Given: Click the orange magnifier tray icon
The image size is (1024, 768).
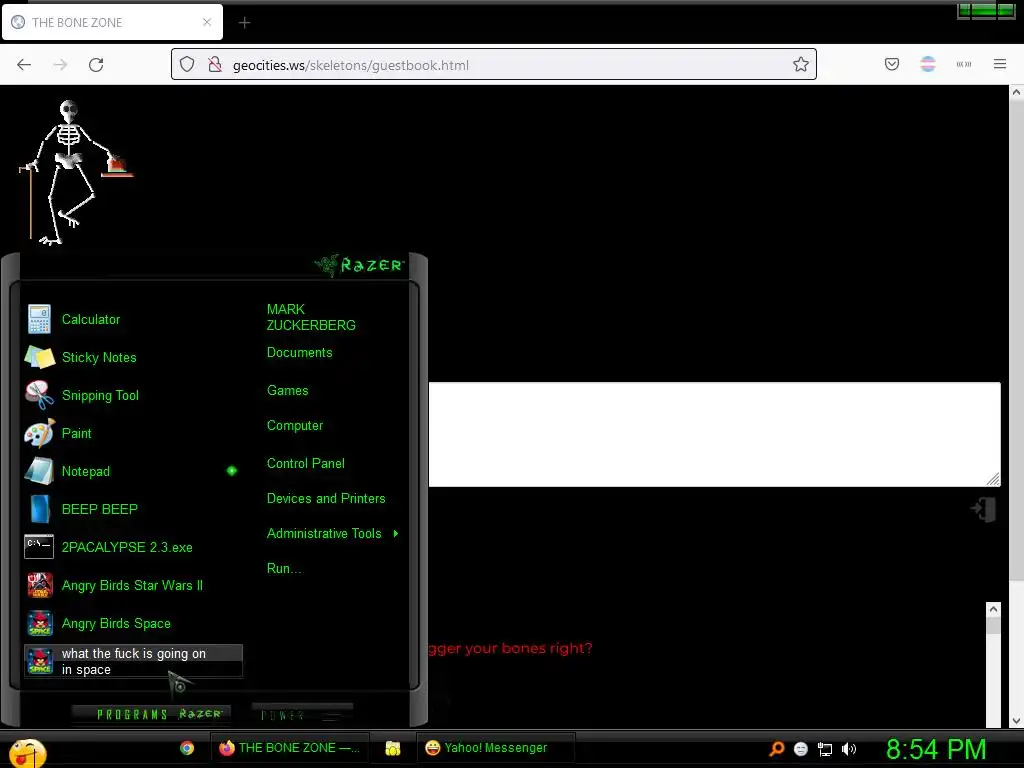Looking at the screenshot, I should pos(776,749).
